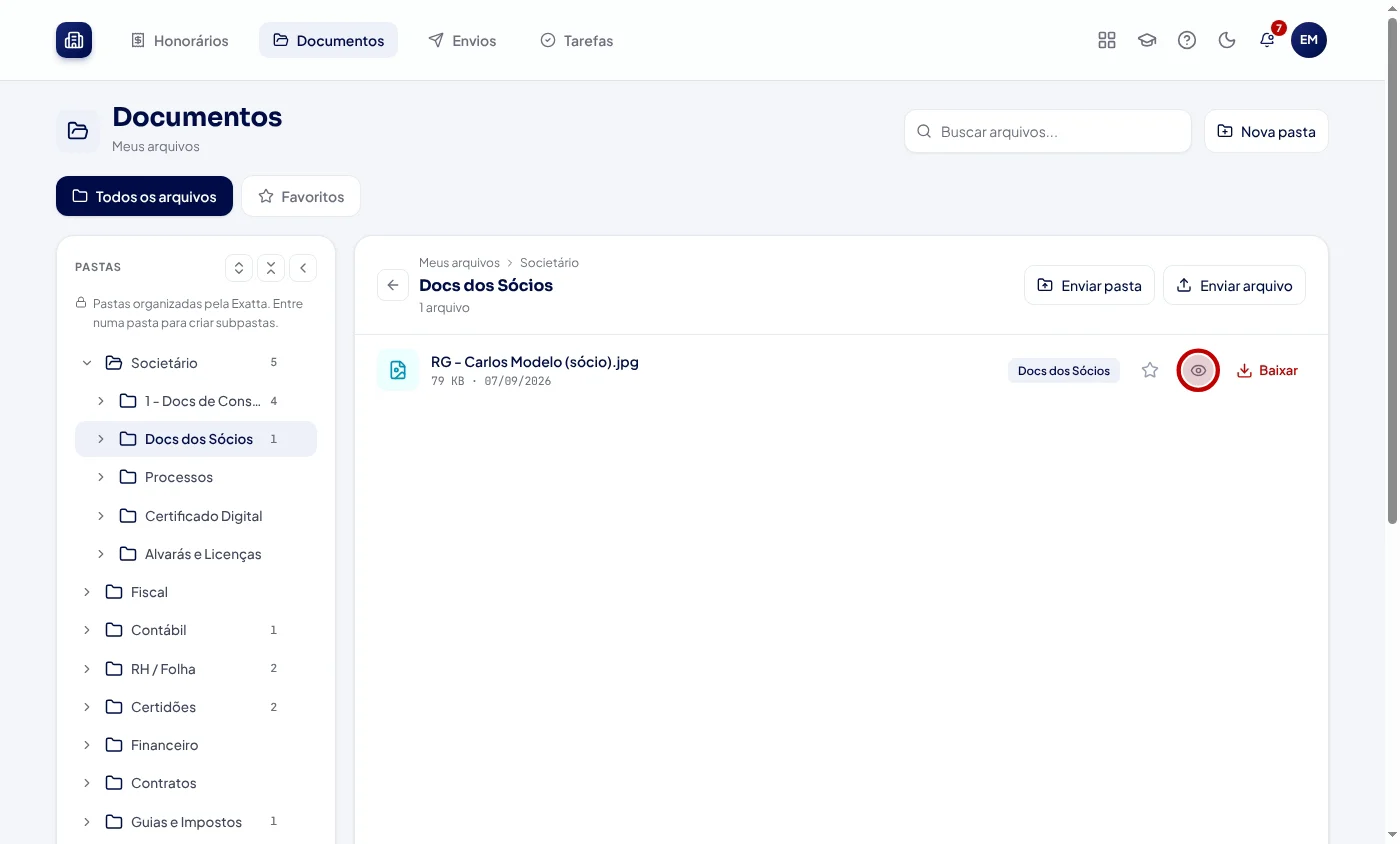Open the Certidões folder

(196, 707)
